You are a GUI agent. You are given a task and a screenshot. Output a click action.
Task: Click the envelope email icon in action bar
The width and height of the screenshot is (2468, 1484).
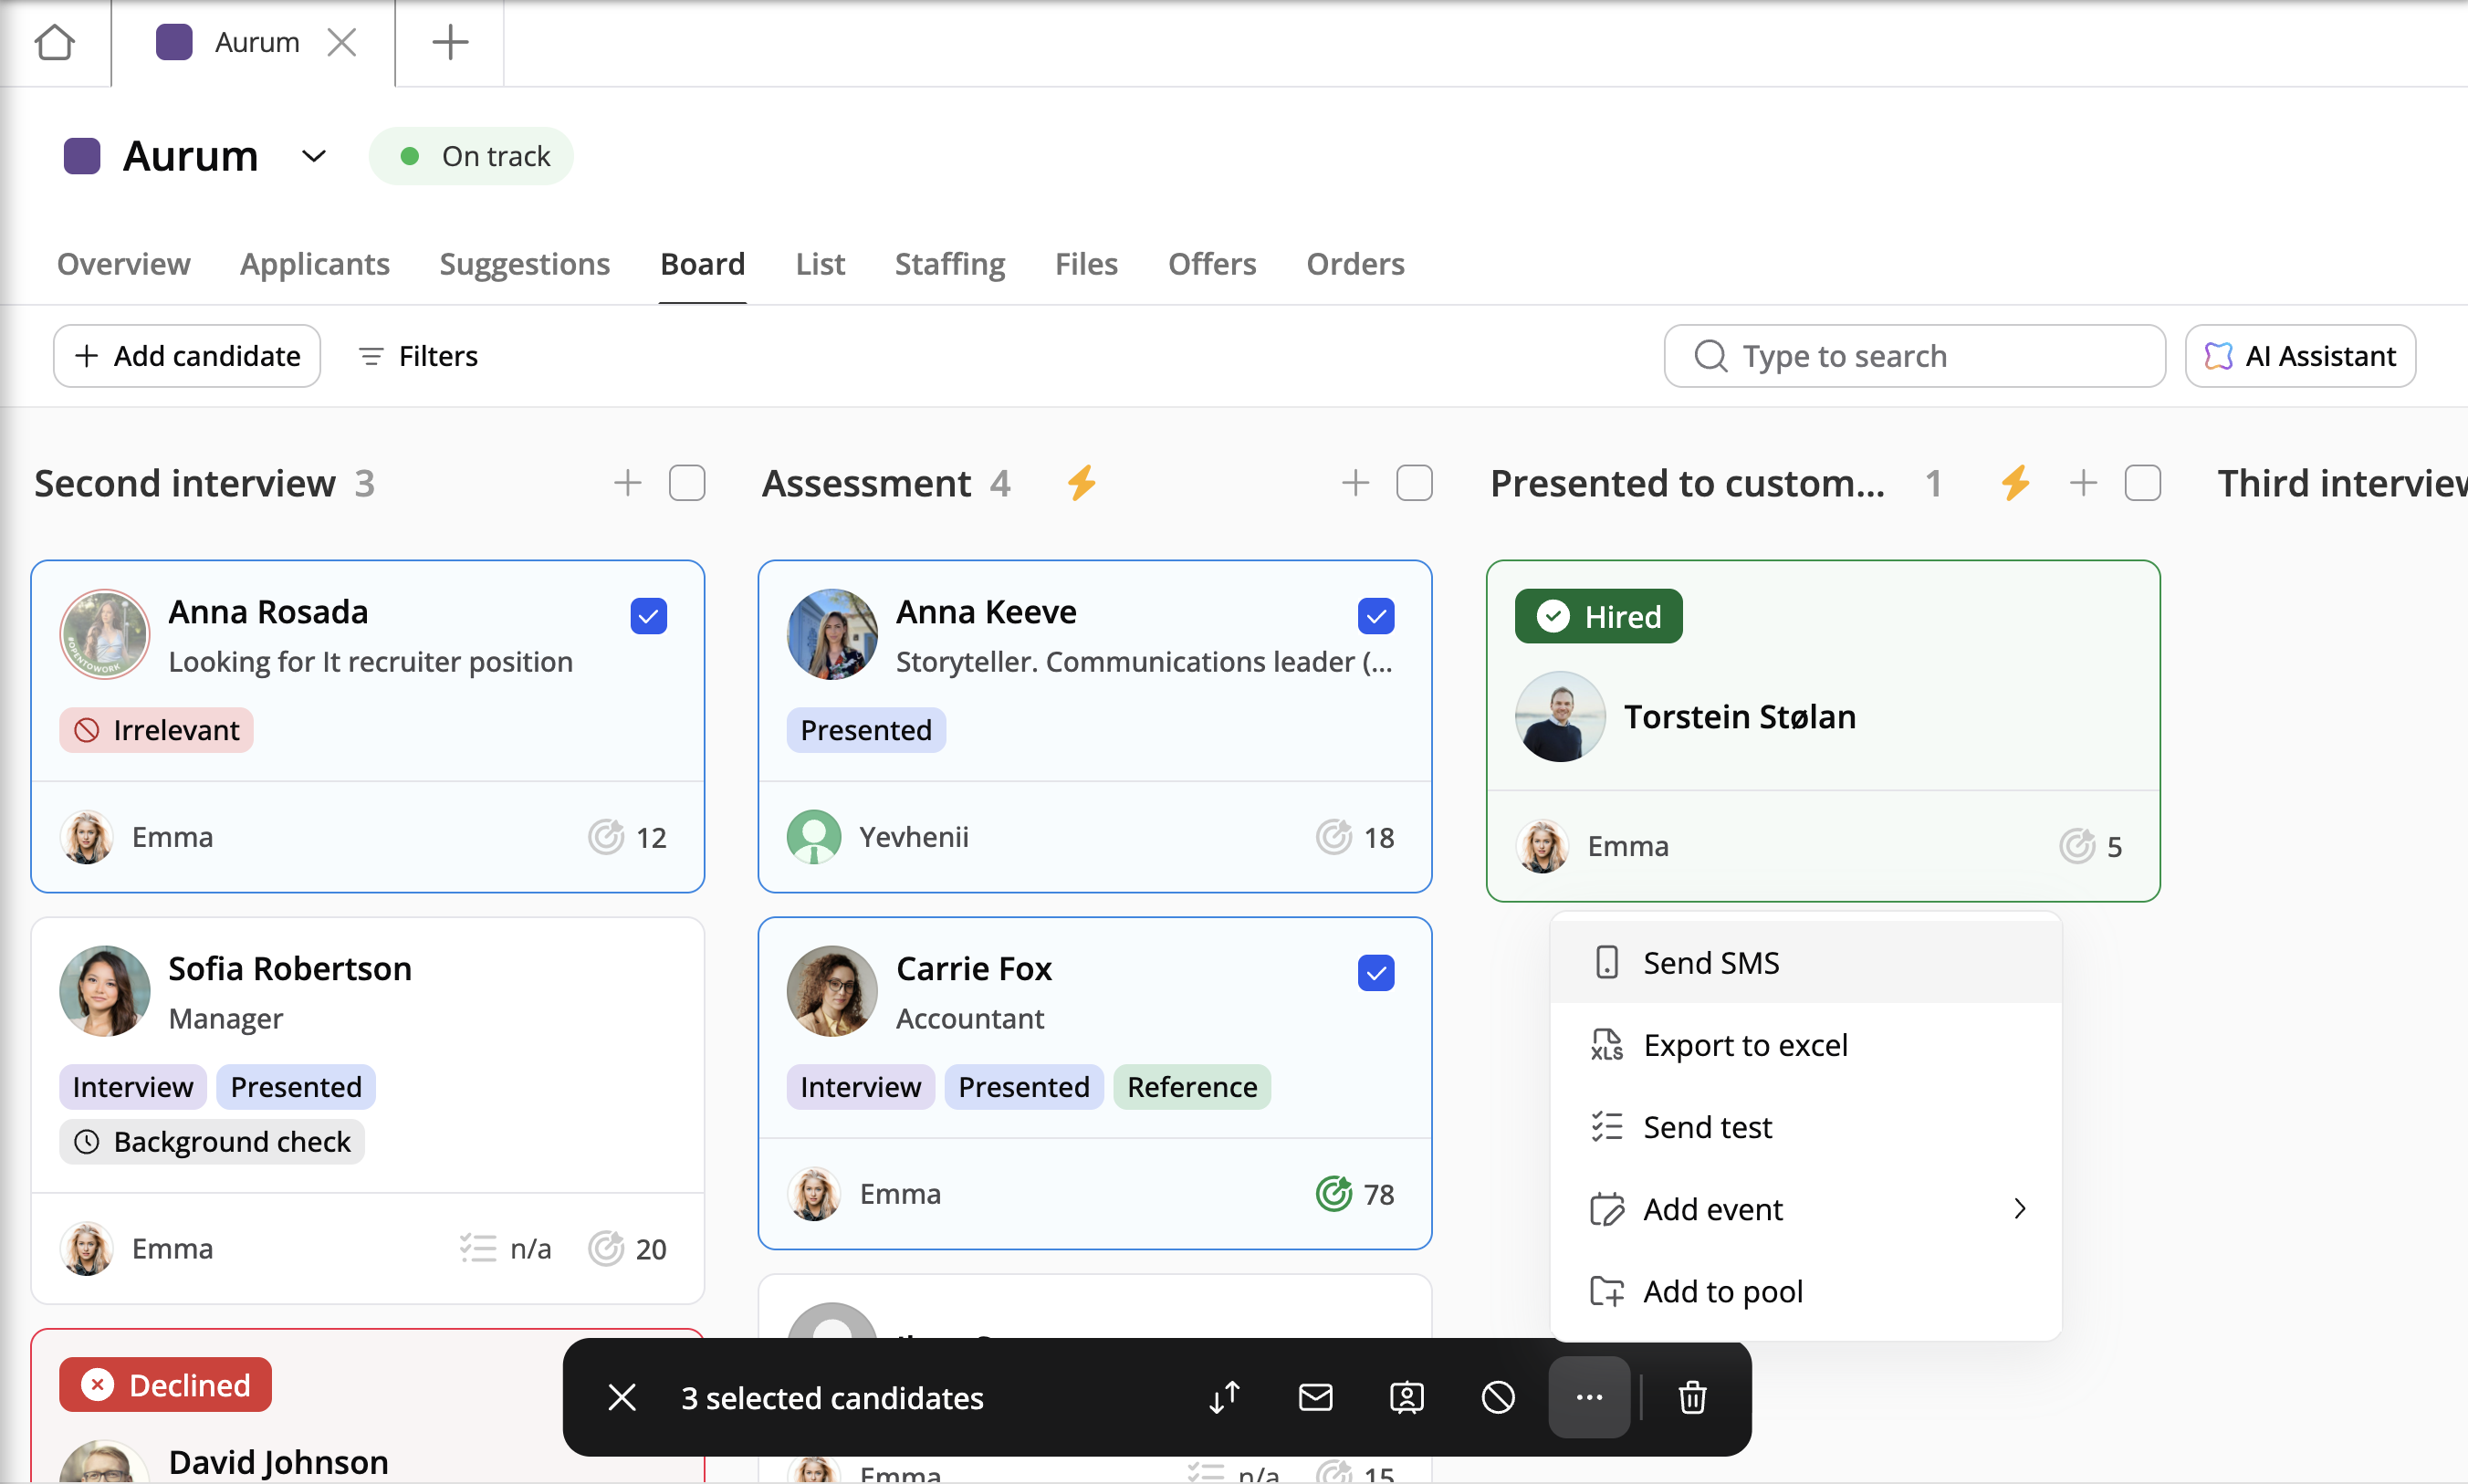[1315, 1397]
